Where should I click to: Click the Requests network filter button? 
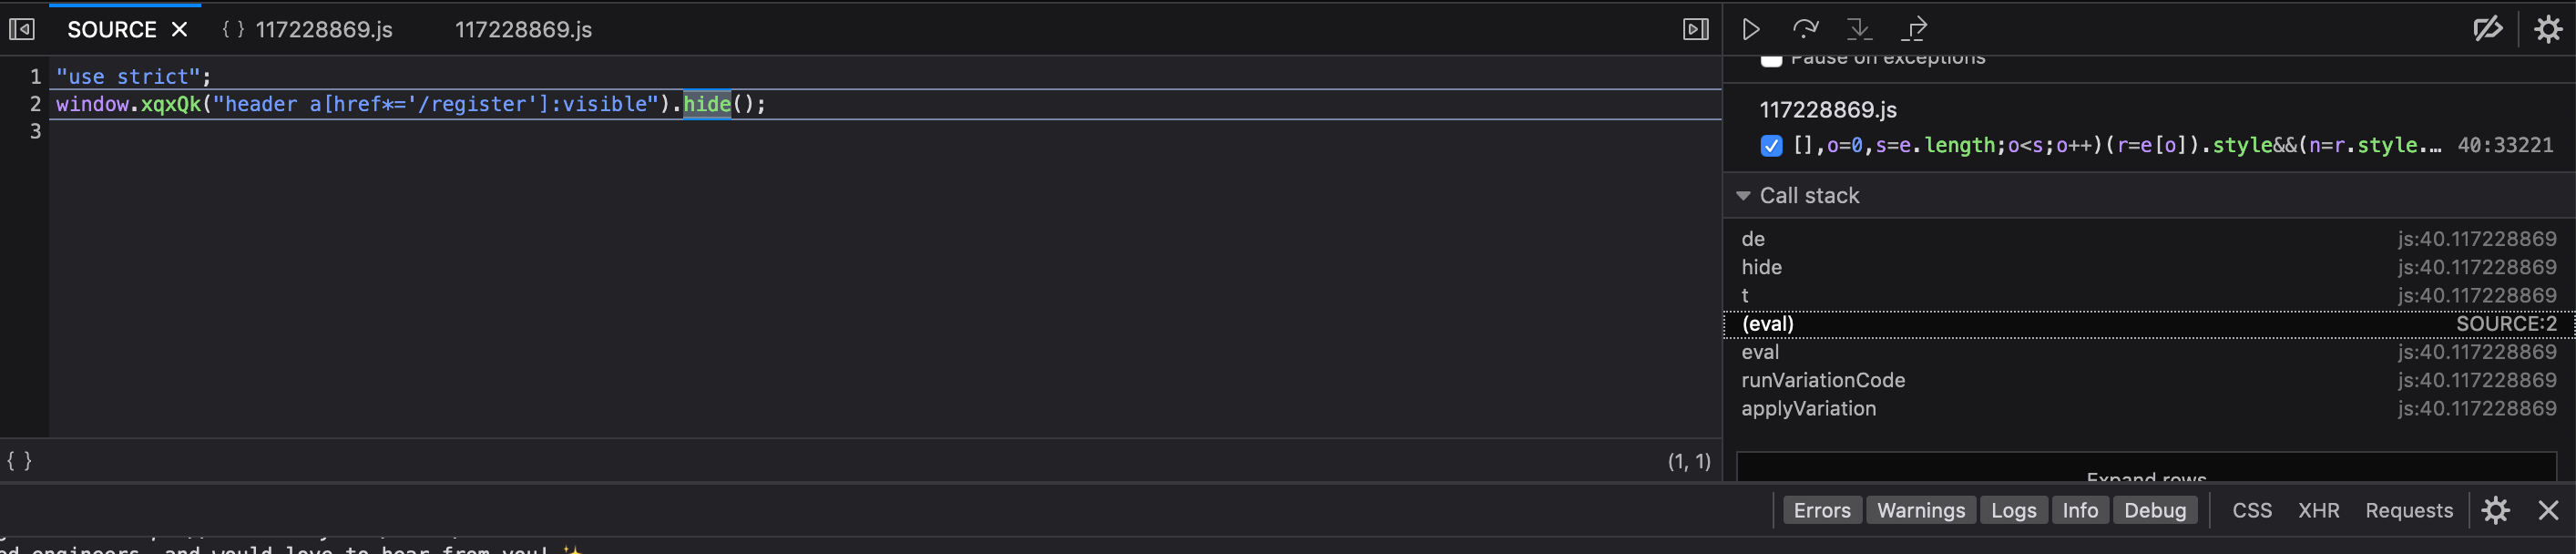coord(2409,510)
